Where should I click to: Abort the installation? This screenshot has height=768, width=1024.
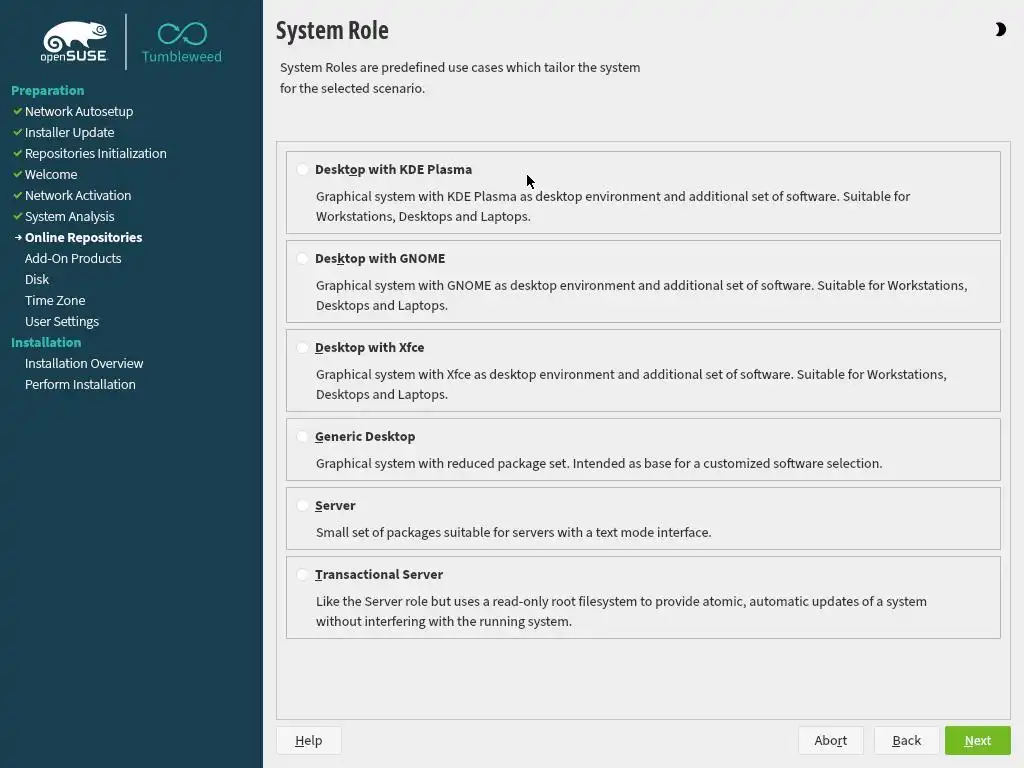[830, 740]
